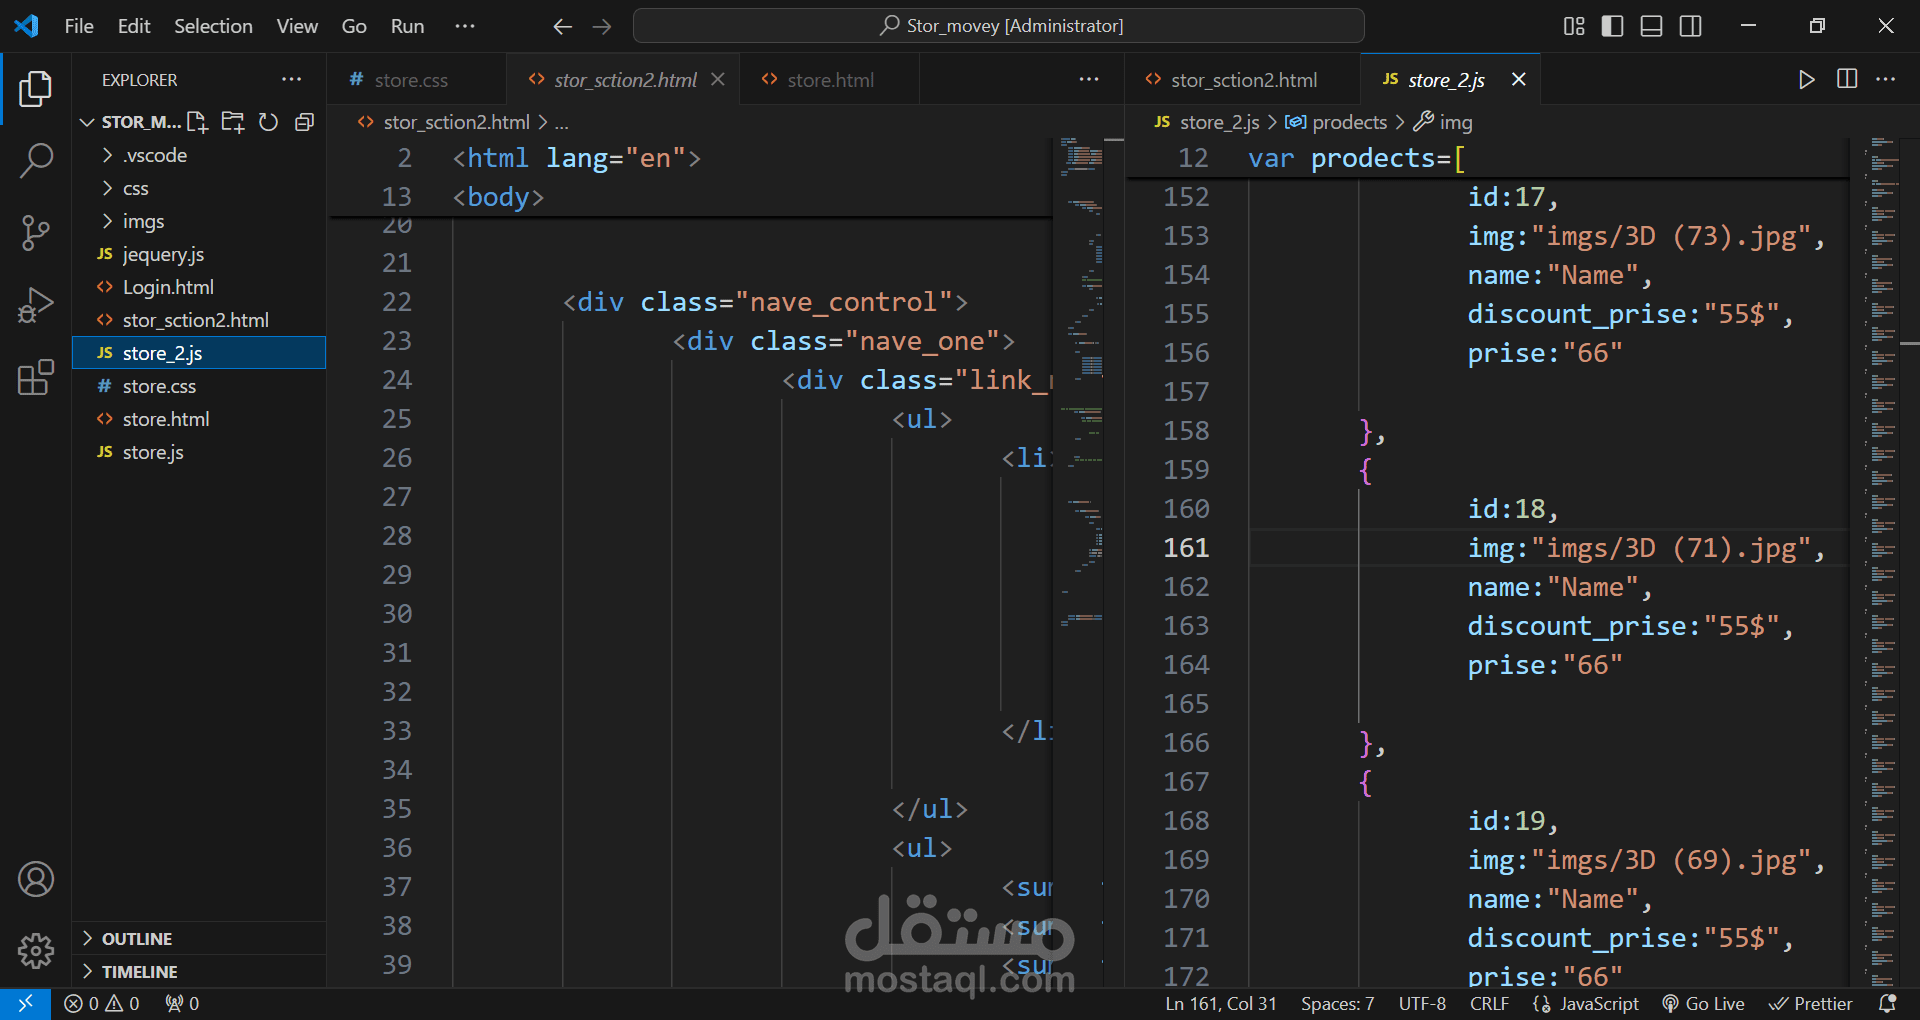Click Go Live in the status bar
The image size is (1920, 1020).
(x=1703, y=1003)
